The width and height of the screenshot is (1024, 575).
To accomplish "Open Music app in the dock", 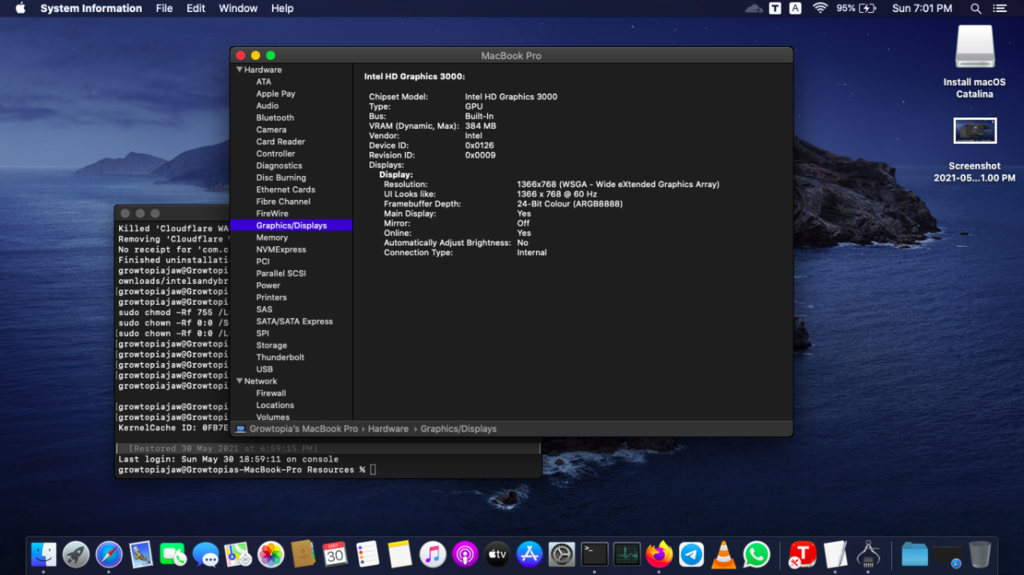I will tap(432, 555).
